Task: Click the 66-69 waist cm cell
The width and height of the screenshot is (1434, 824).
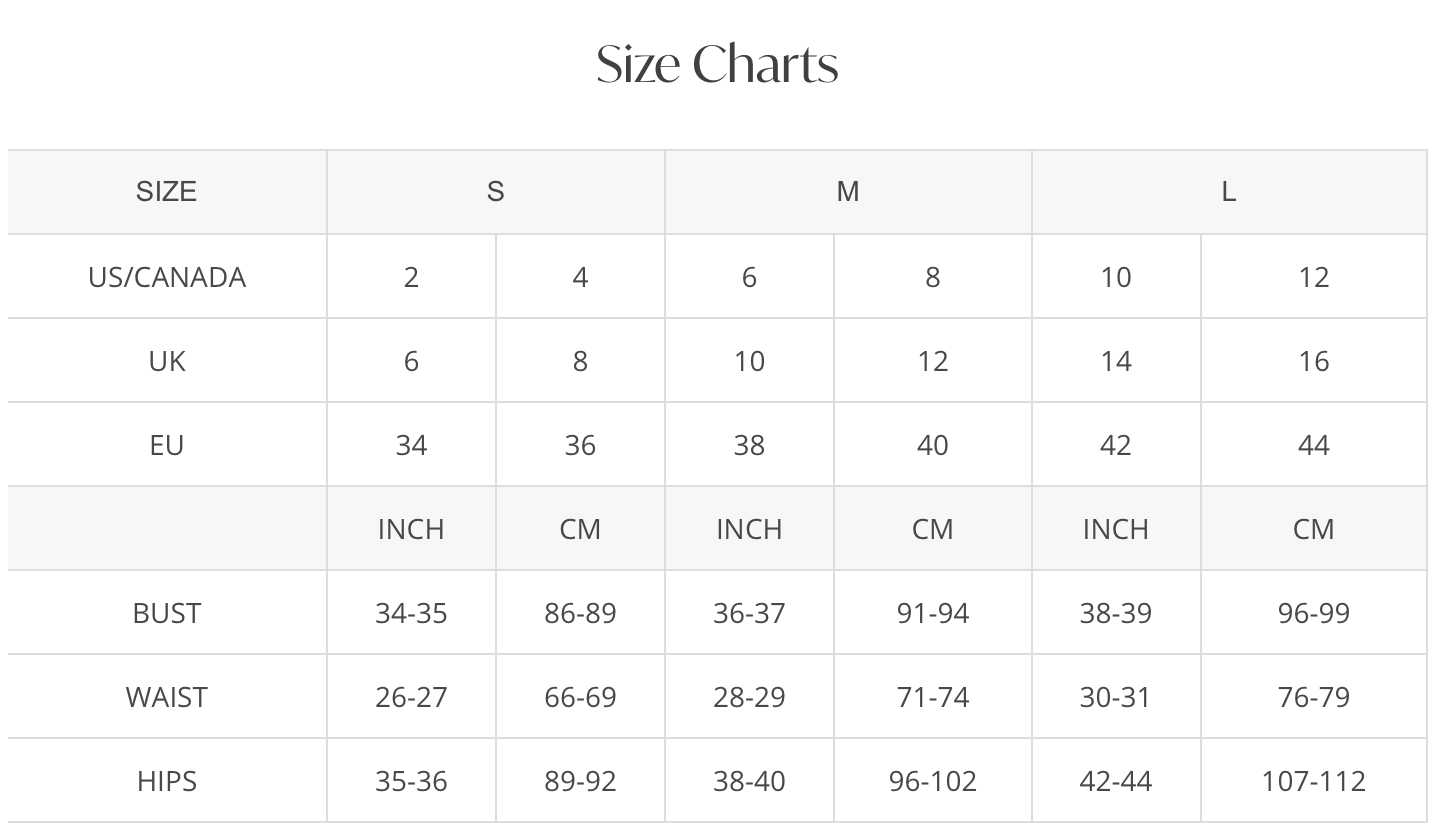Action: point(580,697)
